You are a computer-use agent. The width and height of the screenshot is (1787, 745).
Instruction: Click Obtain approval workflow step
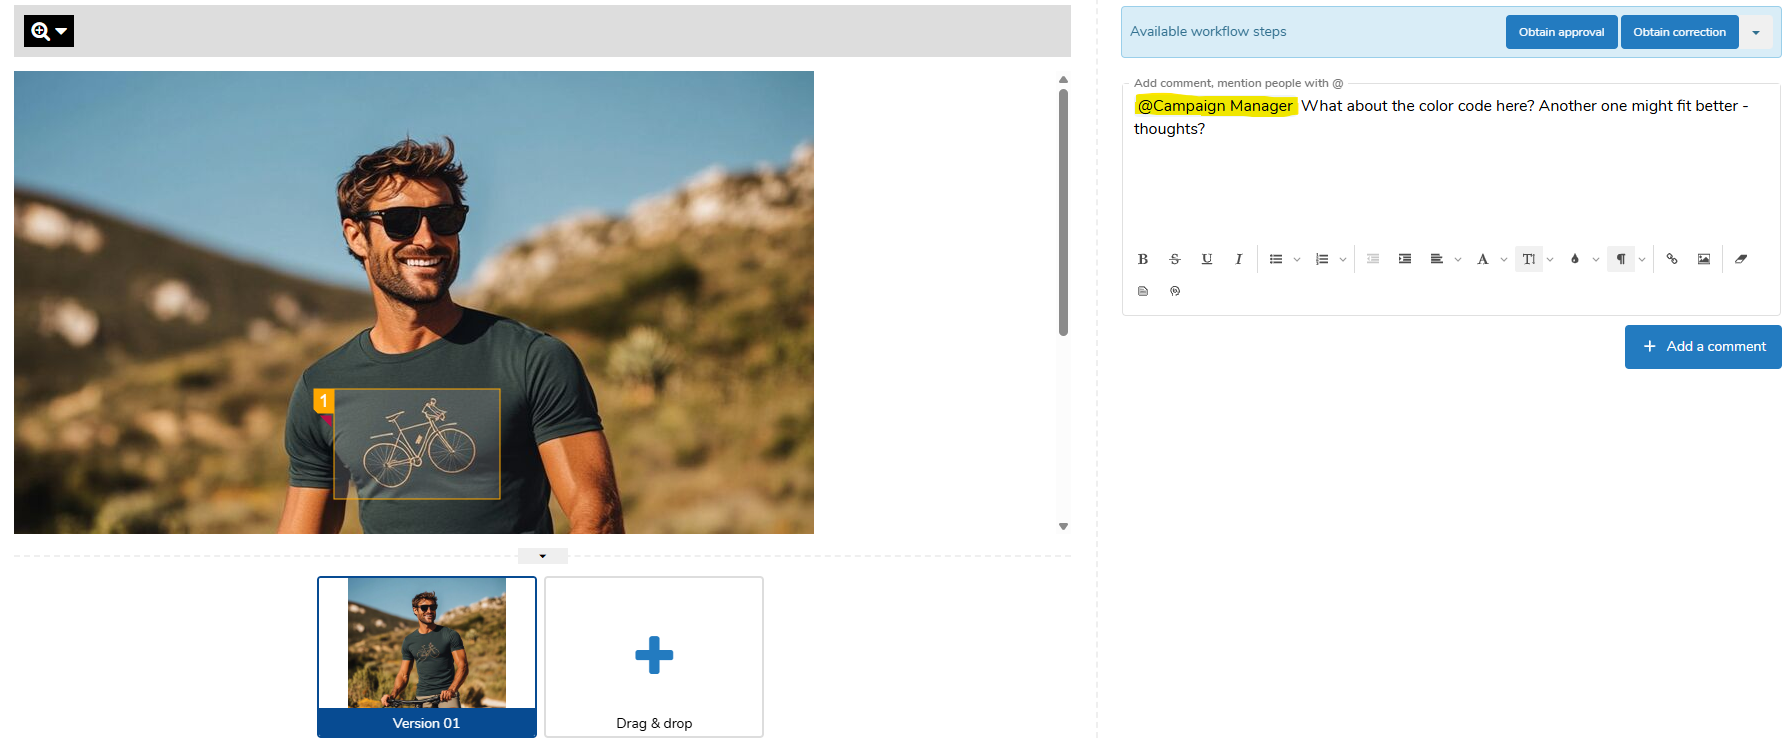click(1561, 32)
